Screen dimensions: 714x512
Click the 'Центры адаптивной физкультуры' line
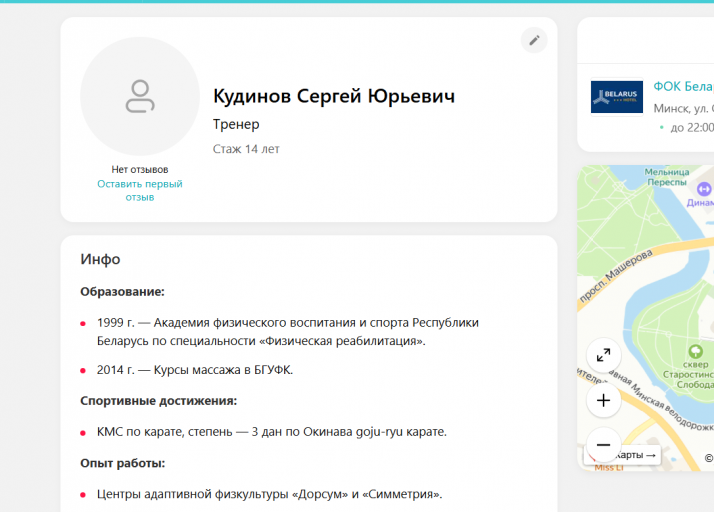click(270, 494)
